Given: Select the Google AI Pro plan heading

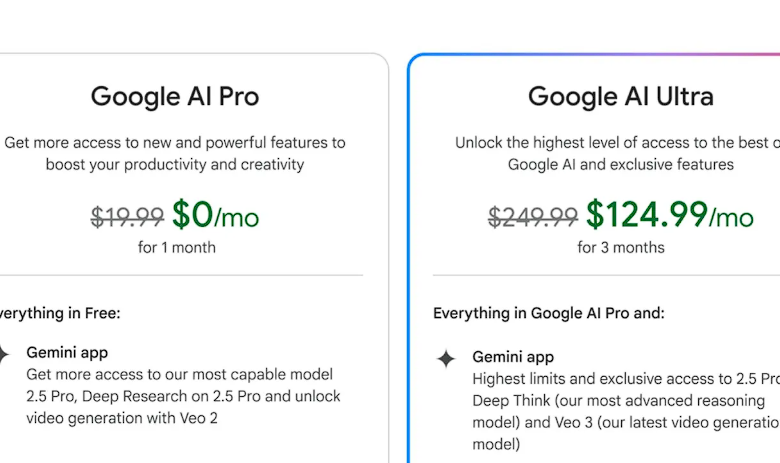Looking at the screenshot, I should tap(175, 96).
